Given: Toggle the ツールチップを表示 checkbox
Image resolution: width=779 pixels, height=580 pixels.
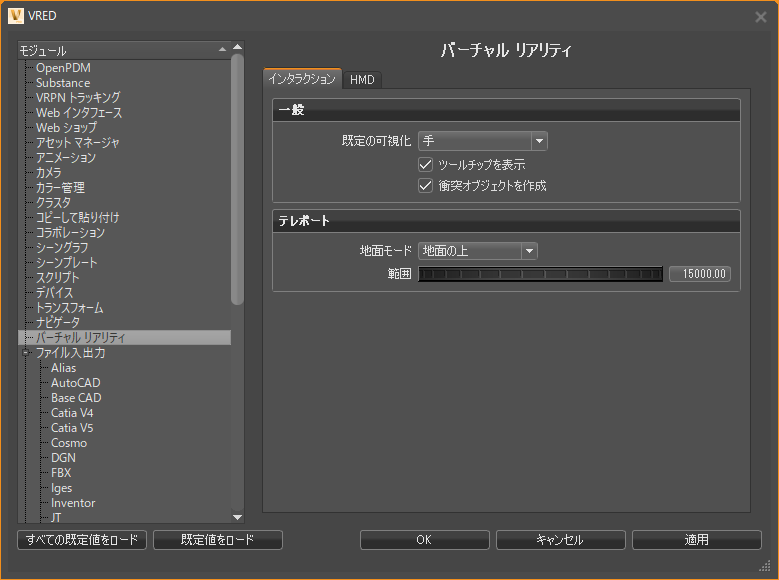Looking at the screenshot, I should coord(425,165).
